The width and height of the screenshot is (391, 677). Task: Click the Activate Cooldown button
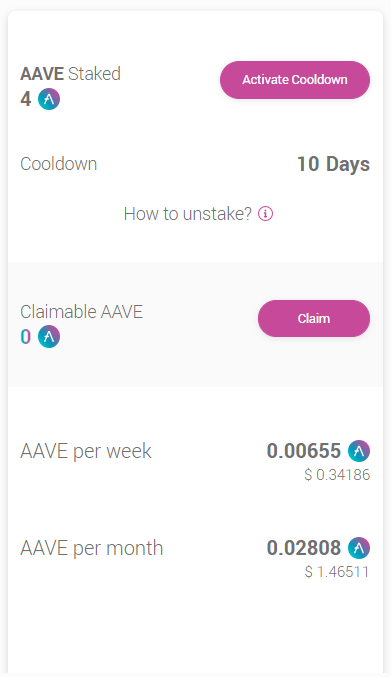tap(295, 80)
